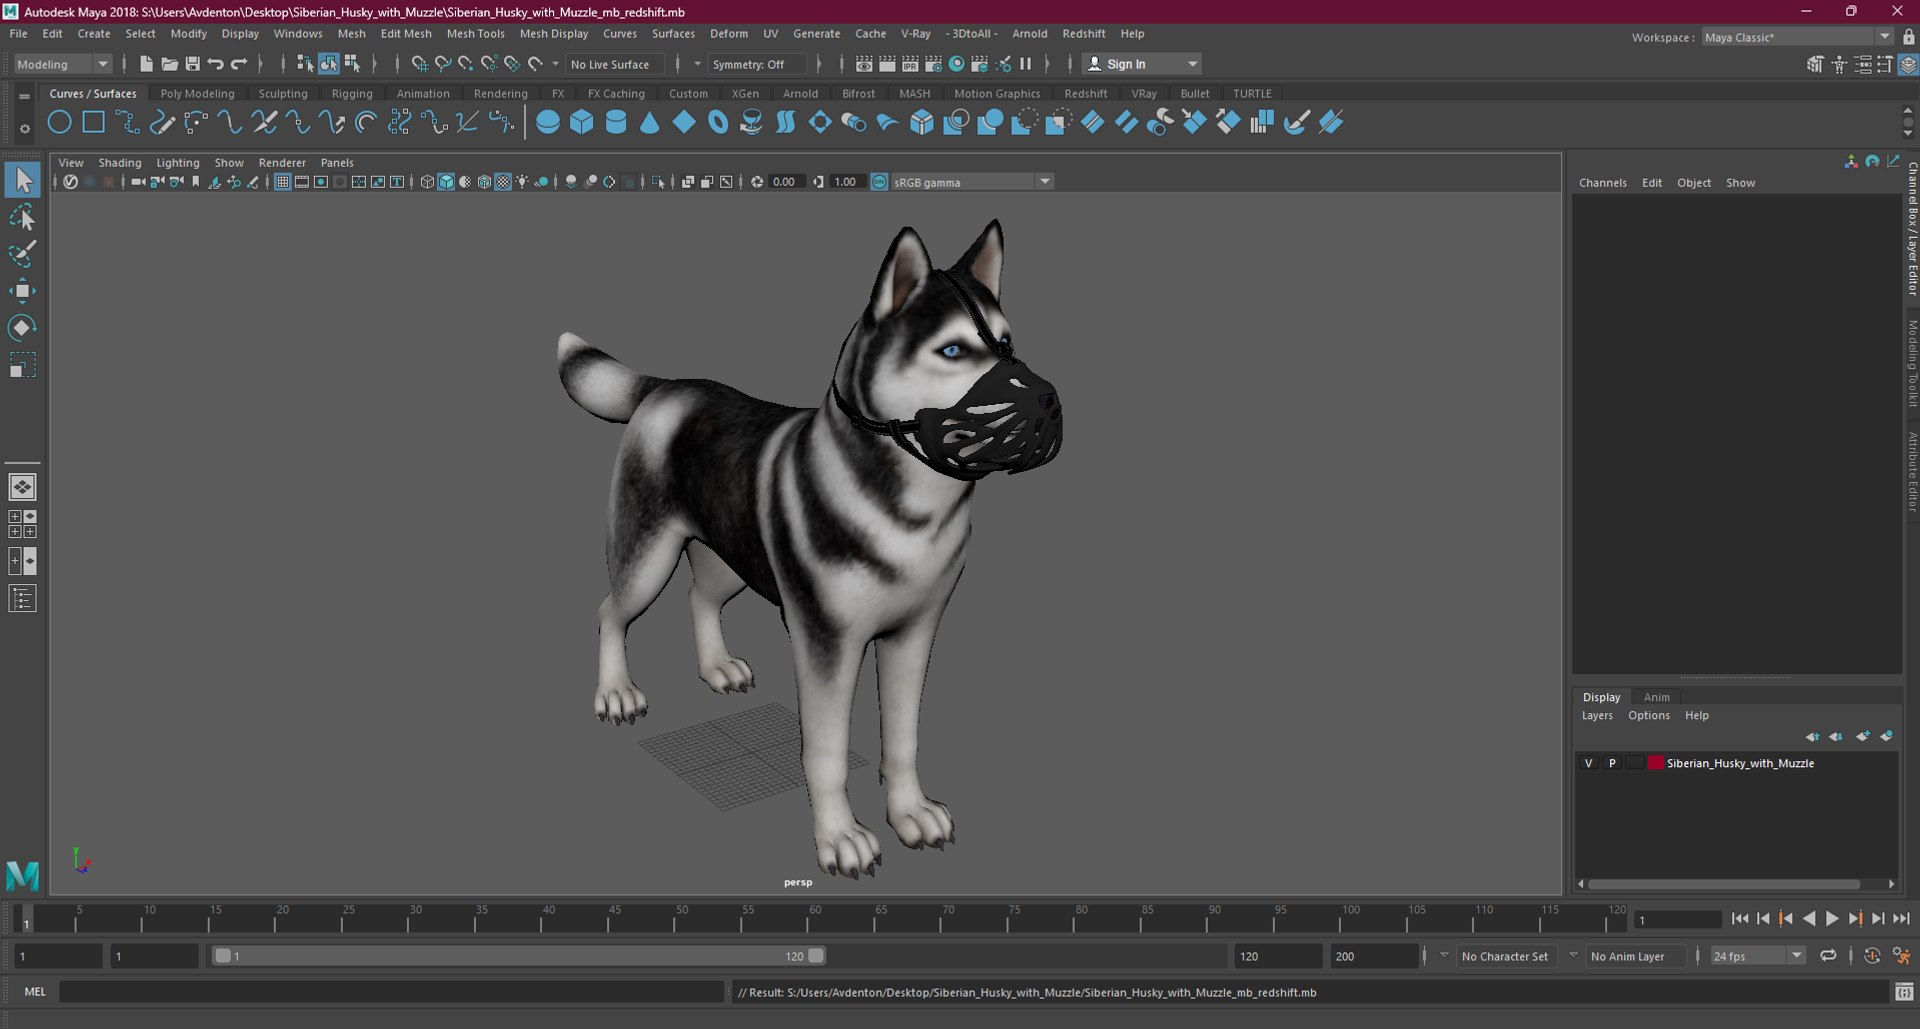Toggle the viewport grid display icon

click(283, 182)
